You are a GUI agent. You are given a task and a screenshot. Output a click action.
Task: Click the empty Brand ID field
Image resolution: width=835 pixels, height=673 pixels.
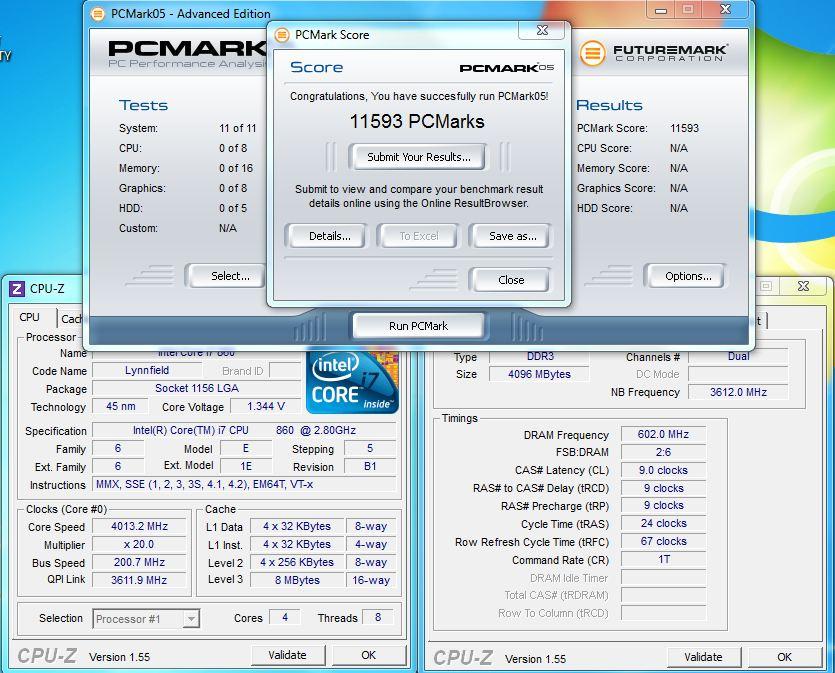285,371
